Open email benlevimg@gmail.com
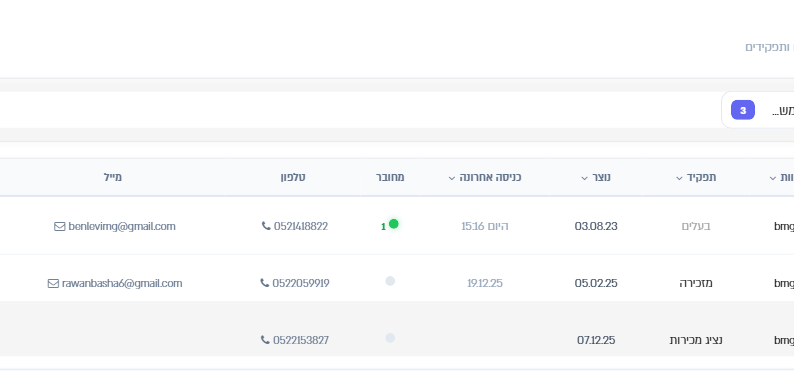Viewport: 794px width, 371px height. (122, 226)
